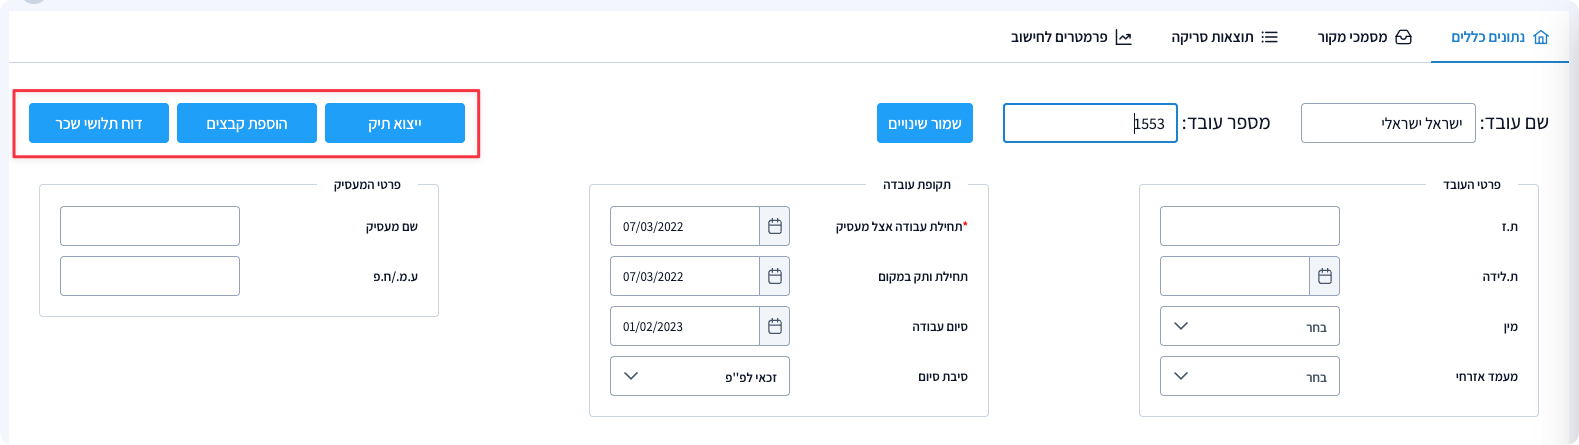Screen dimensions: 1579x445
Task: Click the inbox icon beside מסמכי מקור
Action: pyautogui.click(x=1404, y=37)
